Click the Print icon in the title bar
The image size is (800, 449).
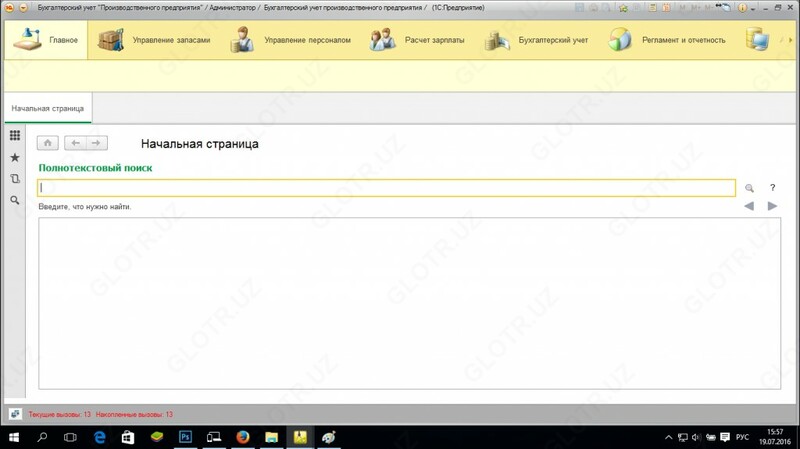pyautogui.click(x=593, y=8)
